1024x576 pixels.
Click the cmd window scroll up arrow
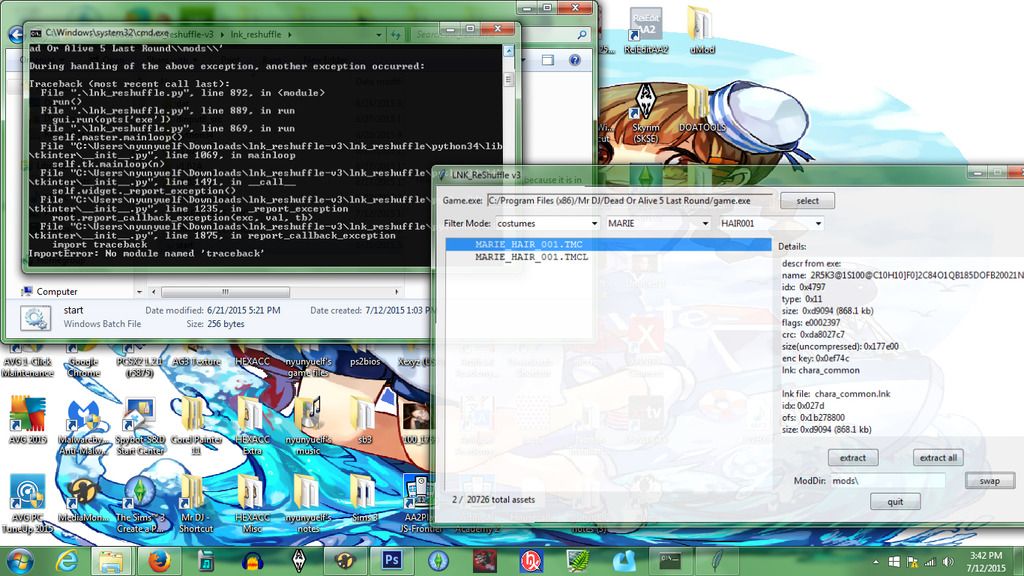[x=508, y=50]
